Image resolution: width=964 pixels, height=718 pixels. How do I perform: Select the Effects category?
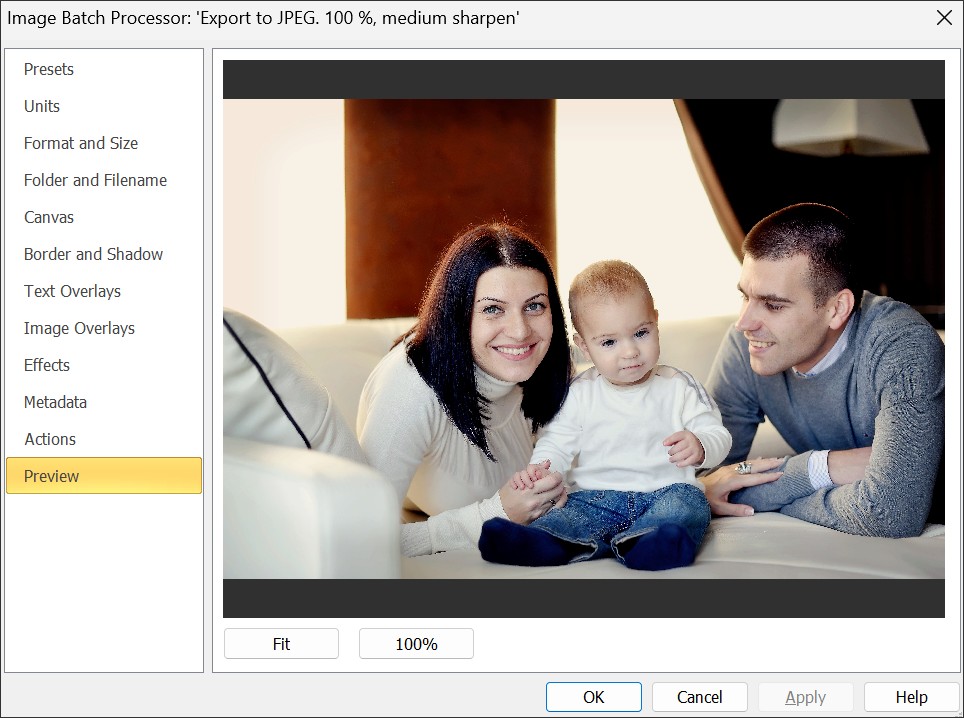(x=103, y=365)
